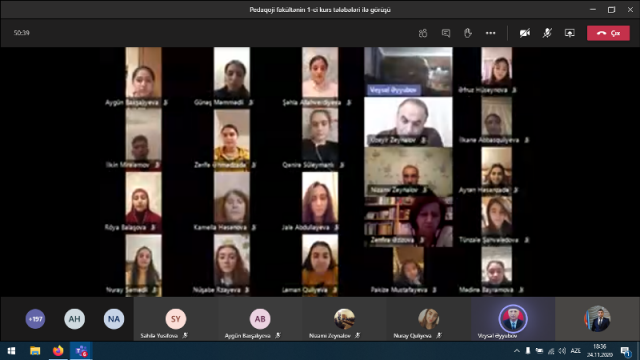Select Sahila Yusifova's SY avatar tile
The height and width of the screenshot is (360, 640).
pyautogui.click(x=176, y=319)
